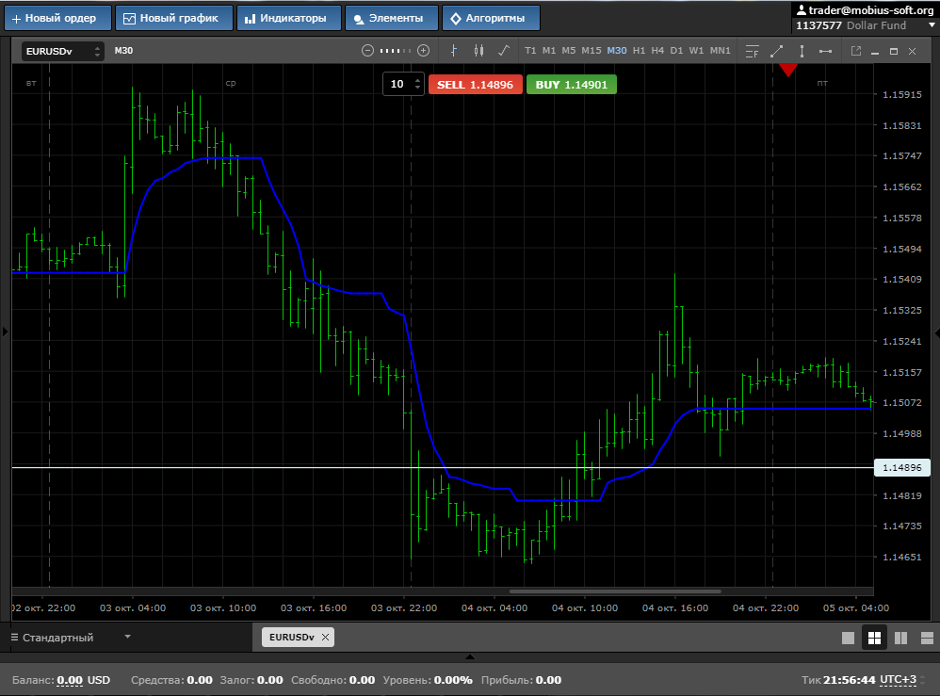The image size is (940, 696).
Task: Detach chart into a separate window
Action: point(856,52)
